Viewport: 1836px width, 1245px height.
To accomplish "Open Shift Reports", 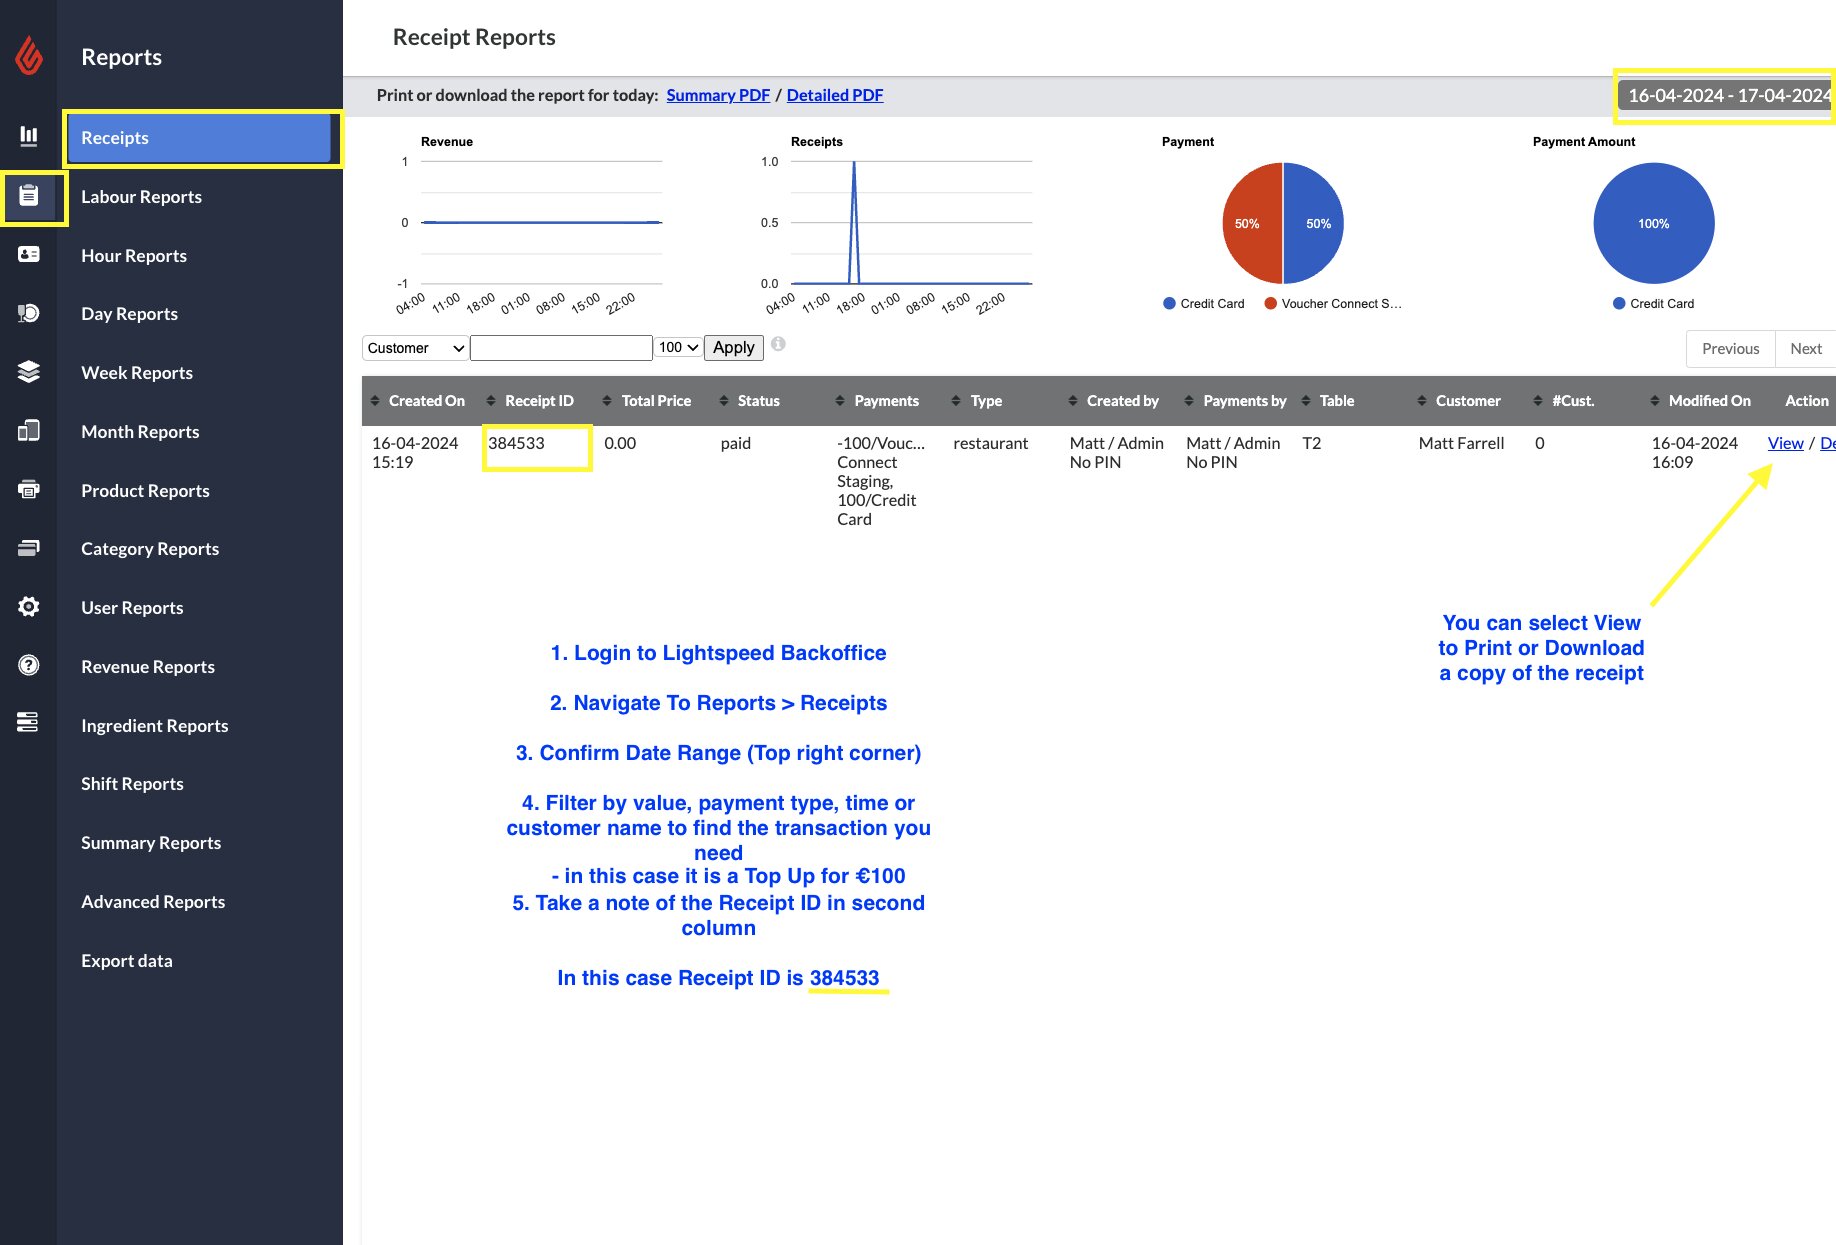I will pos(132,784).
